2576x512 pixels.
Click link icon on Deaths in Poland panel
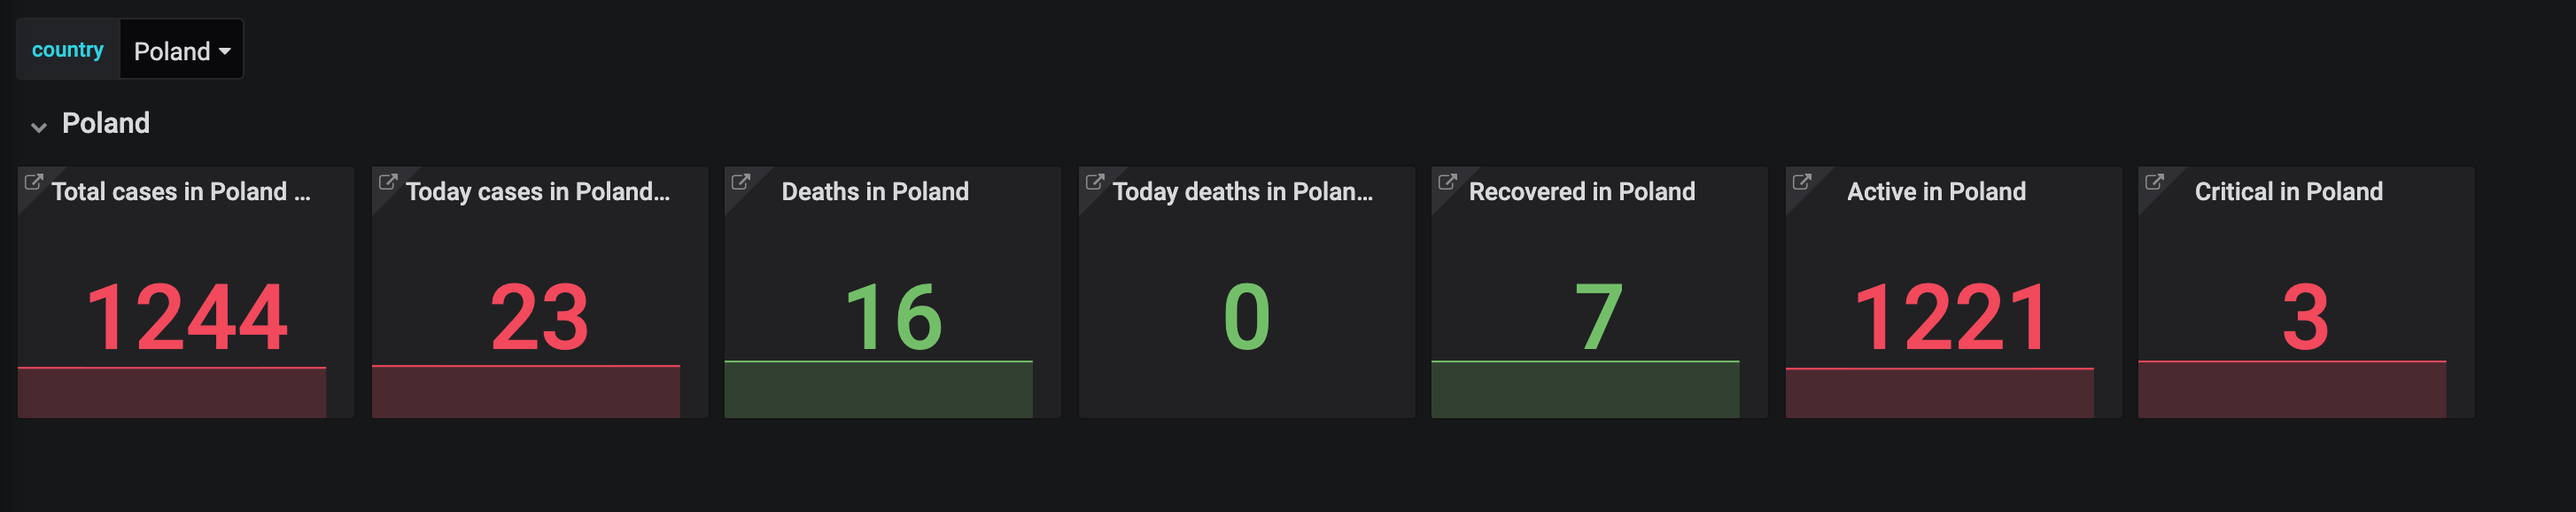(740, 182)
